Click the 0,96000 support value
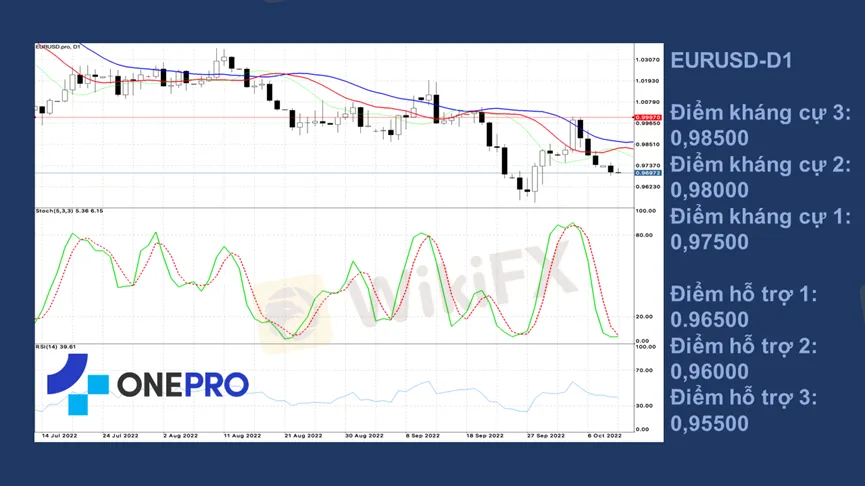The width and height of the screenshot is (865, 486). (709, 371)
